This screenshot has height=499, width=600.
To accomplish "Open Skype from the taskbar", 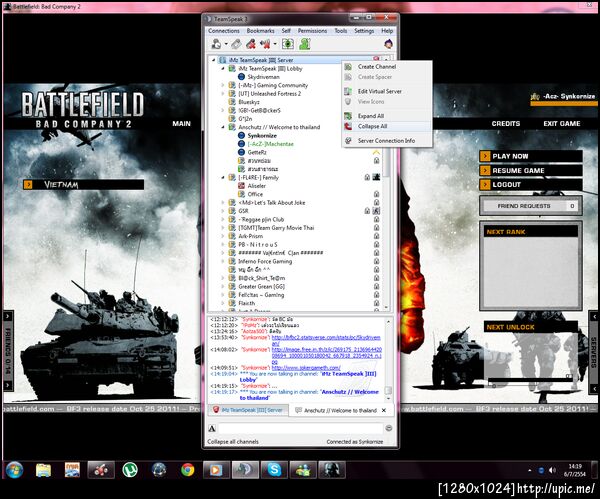I will 274,470.
